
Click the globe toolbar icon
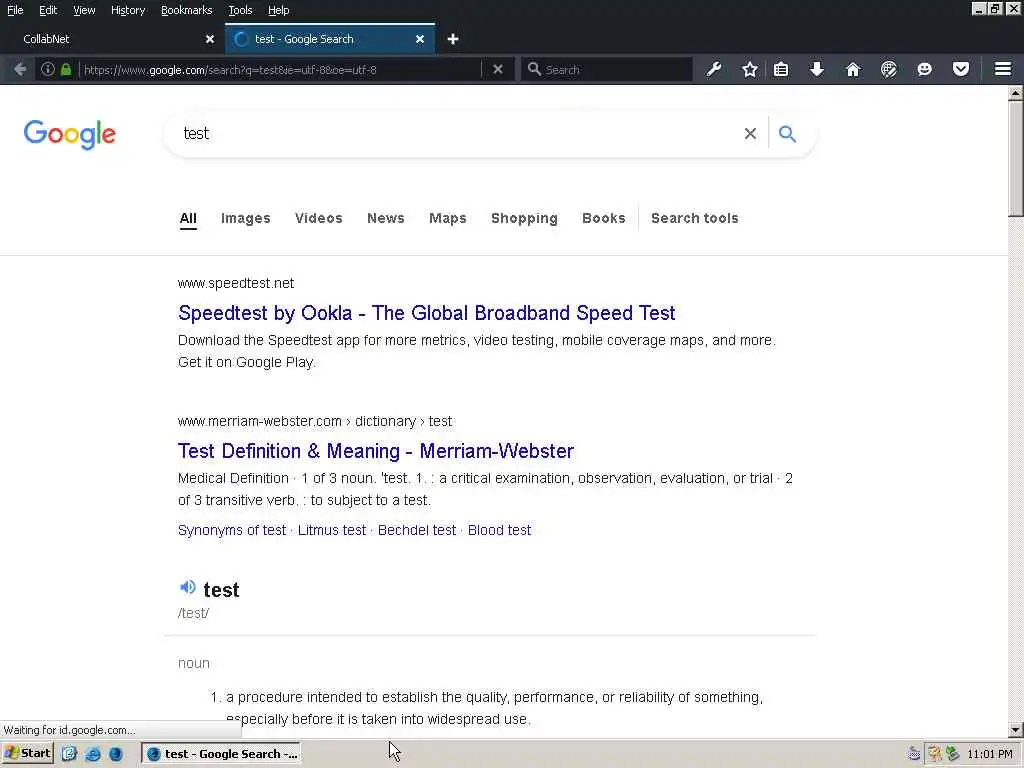coord(889,69)
